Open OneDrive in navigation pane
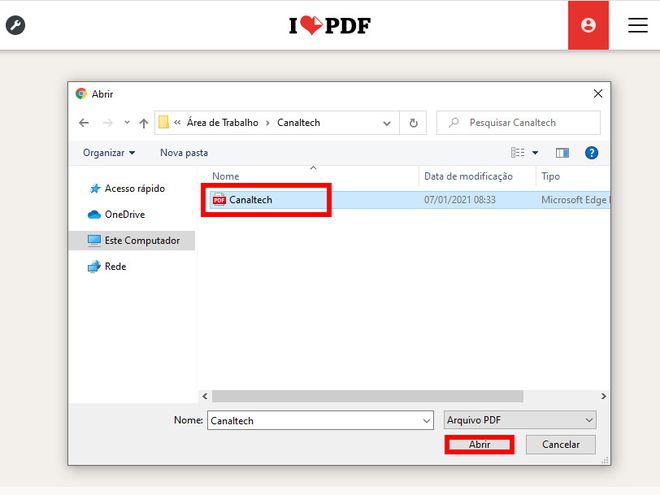Screen dimensions: 660x495 point(125,215)
